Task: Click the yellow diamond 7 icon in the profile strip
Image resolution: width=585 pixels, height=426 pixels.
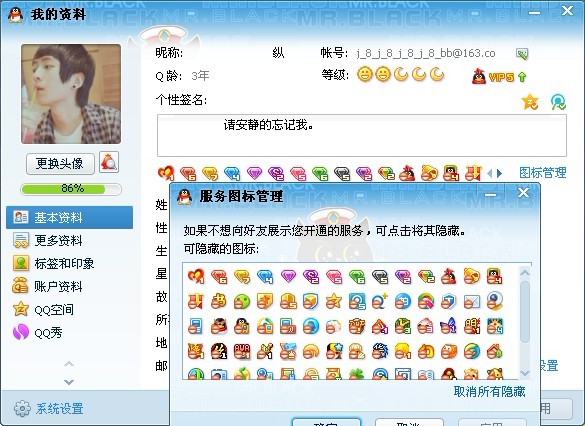Action: point(210,173)
